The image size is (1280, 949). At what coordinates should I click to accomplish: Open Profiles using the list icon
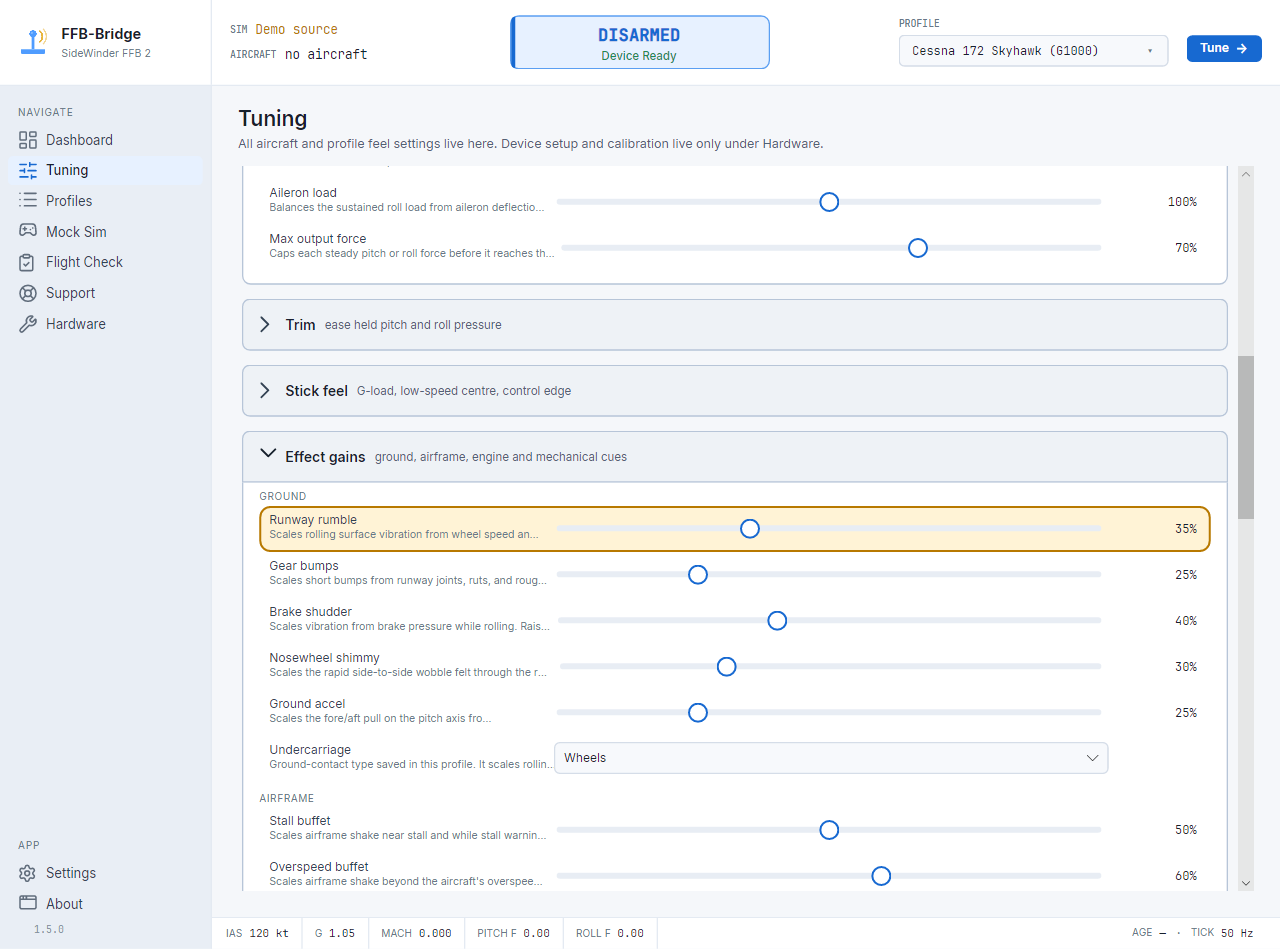pos(28,201)
